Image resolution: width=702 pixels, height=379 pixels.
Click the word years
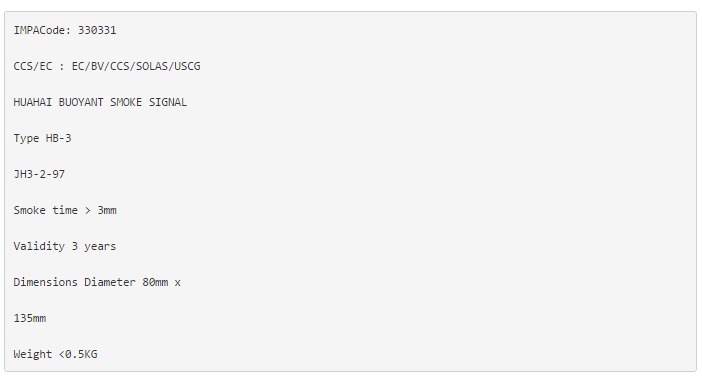pyautogui.click(x=100, y=247)
